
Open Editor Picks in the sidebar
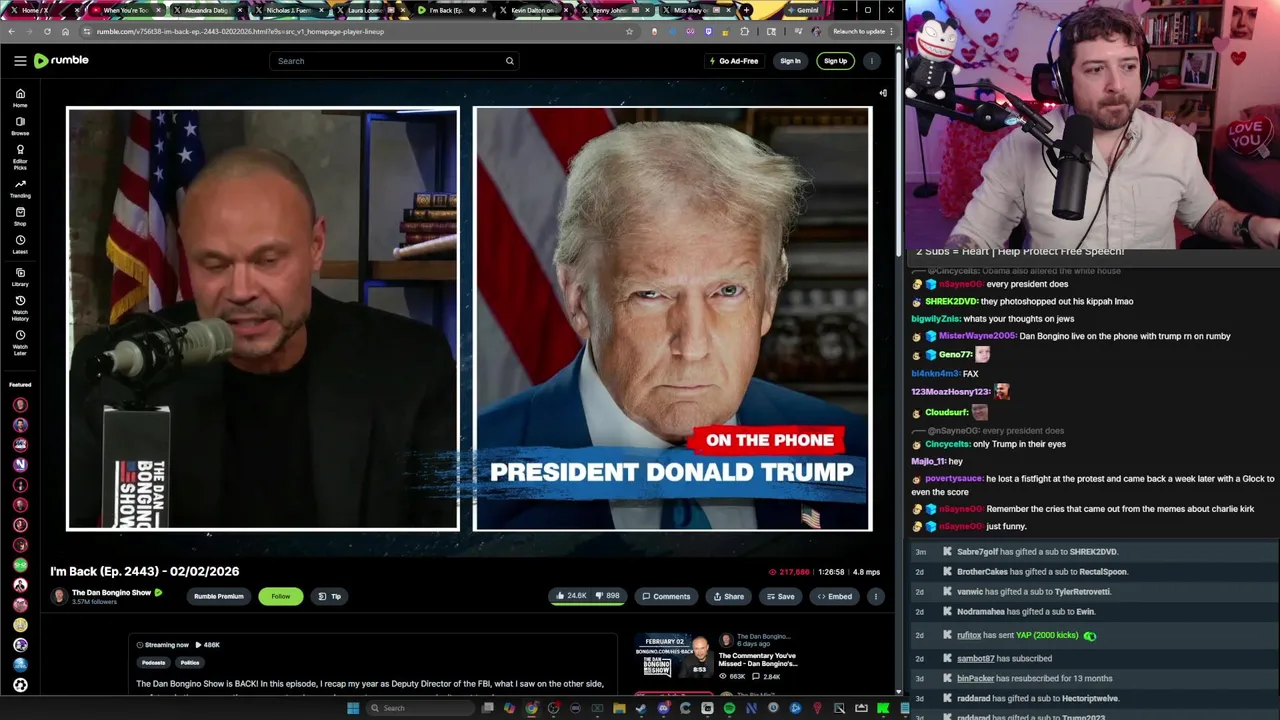20,157
